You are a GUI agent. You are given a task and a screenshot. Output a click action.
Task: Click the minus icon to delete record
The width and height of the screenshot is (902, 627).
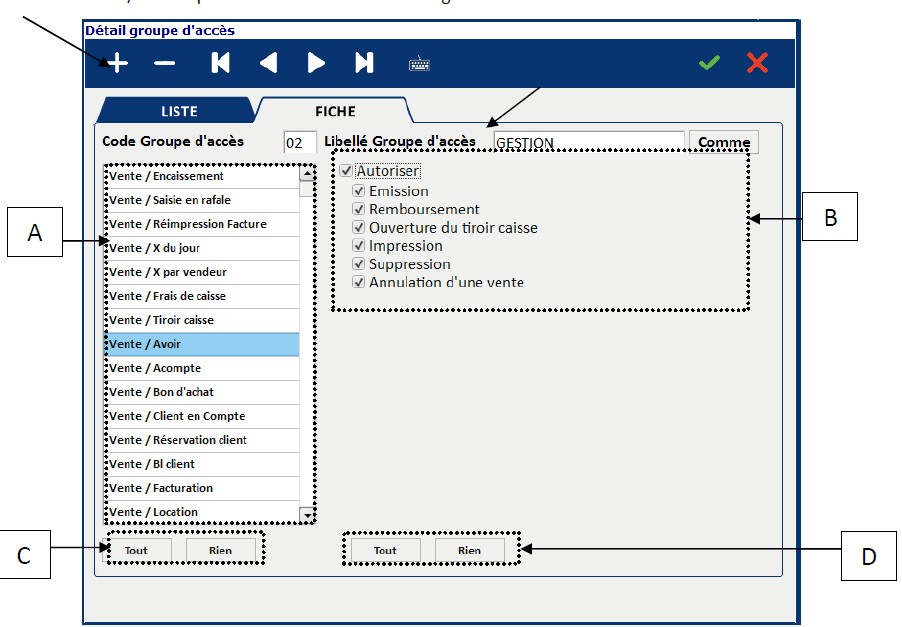click(165, 64)
